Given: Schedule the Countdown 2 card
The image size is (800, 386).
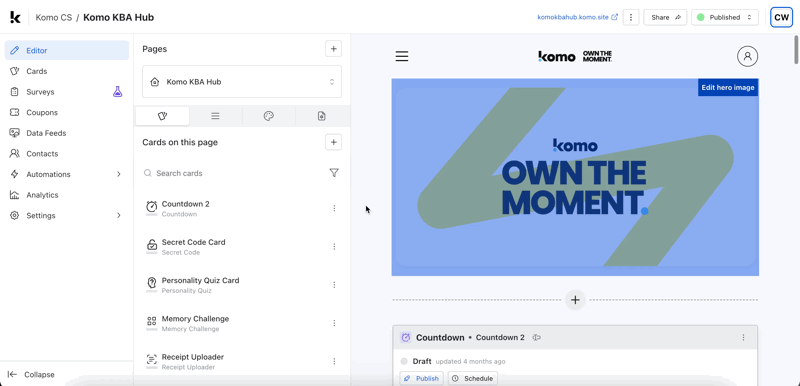Looking at the screenshot, I should (x=473, y=378).
